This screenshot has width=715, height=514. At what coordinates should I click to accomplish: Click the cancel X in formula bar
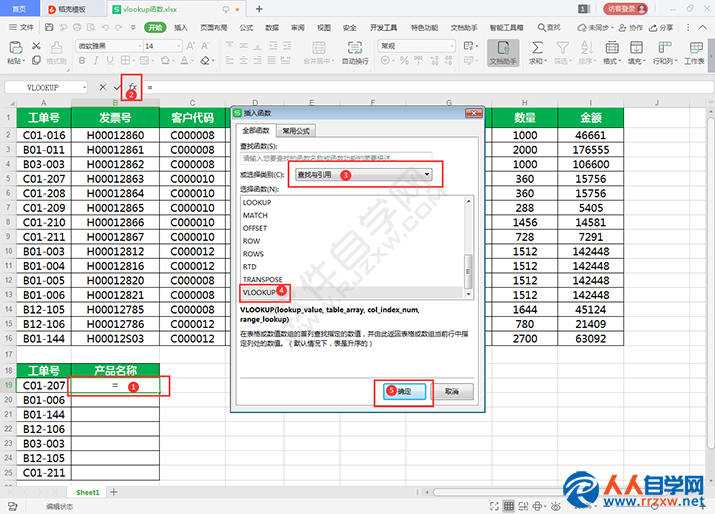pyautogui.click(x=103, y=87)
